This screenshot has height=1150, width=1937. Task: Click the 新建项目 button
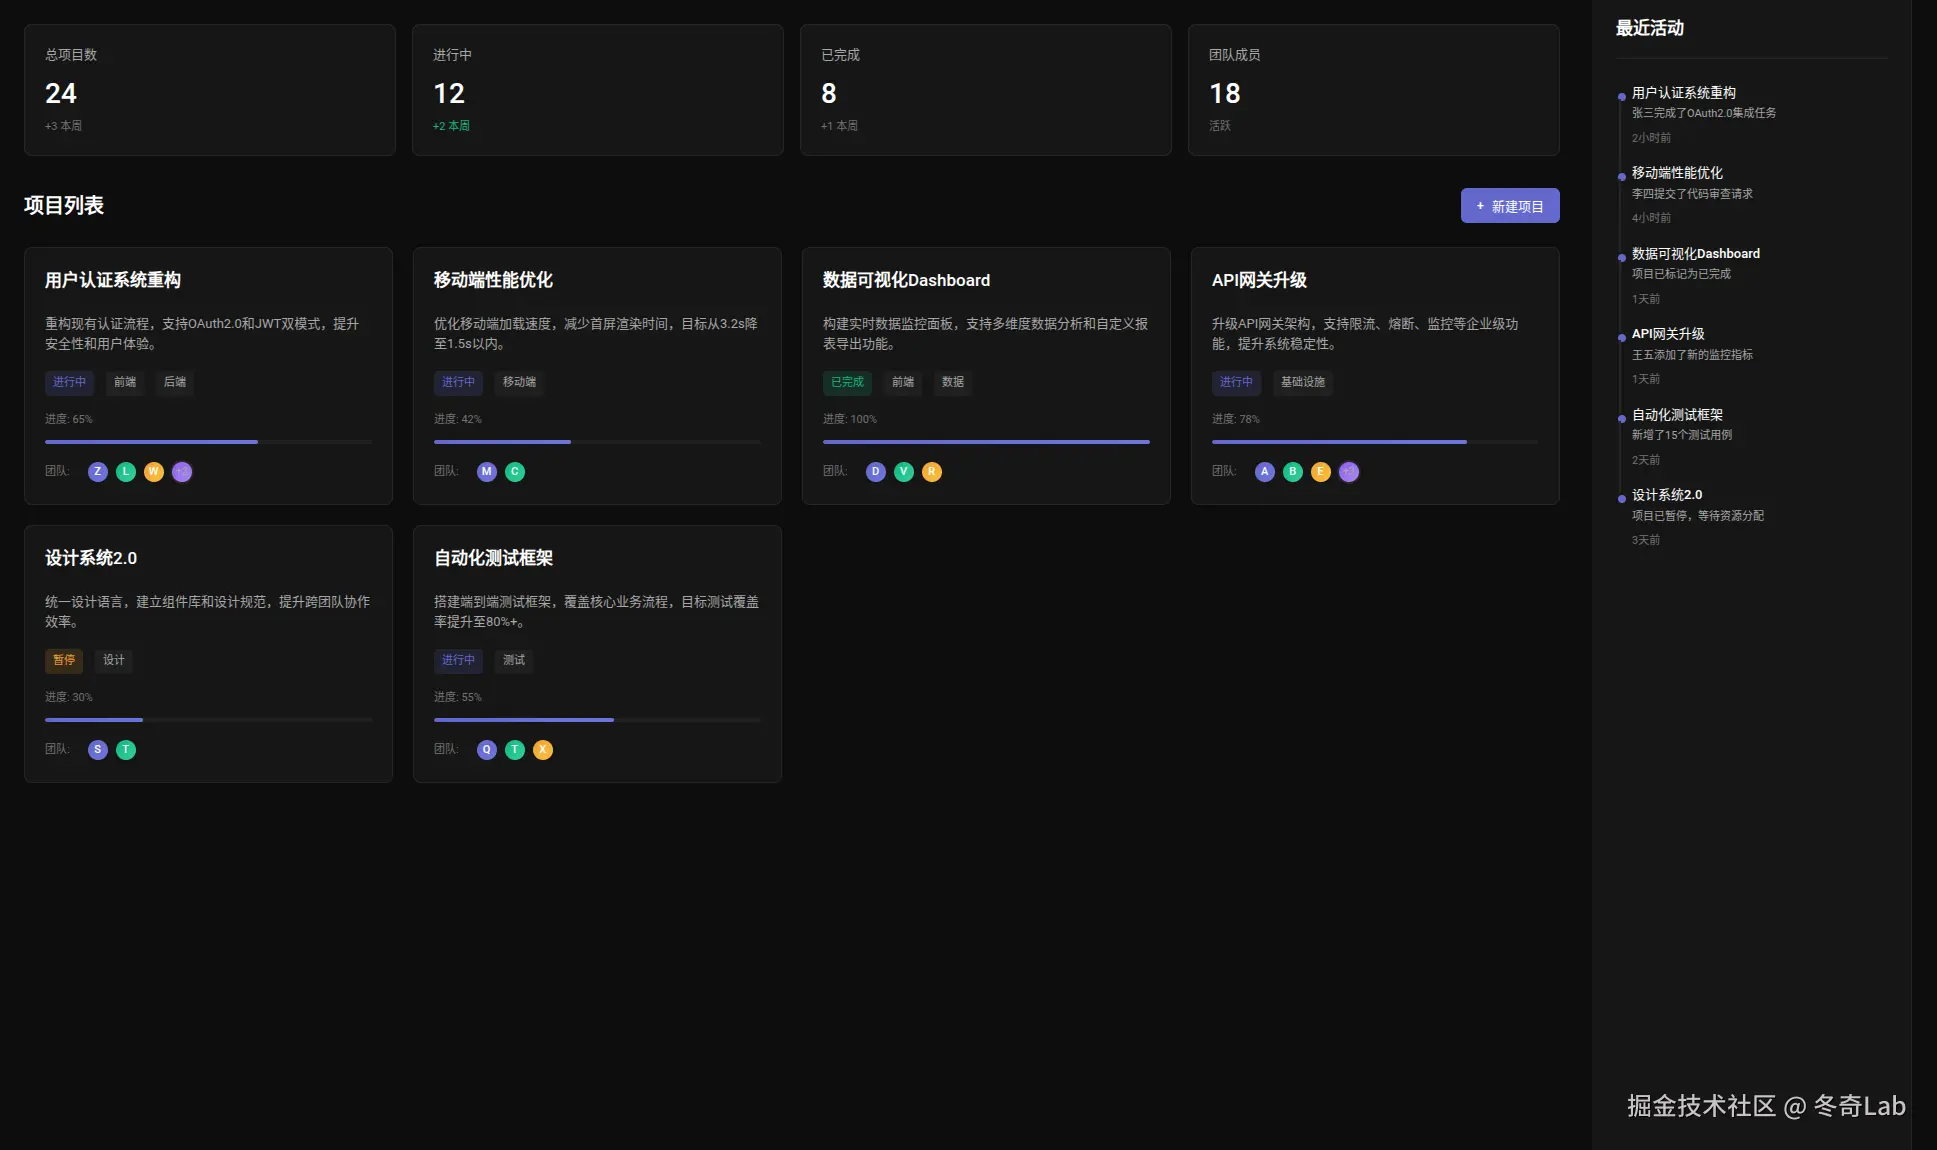pos(1510,205)
